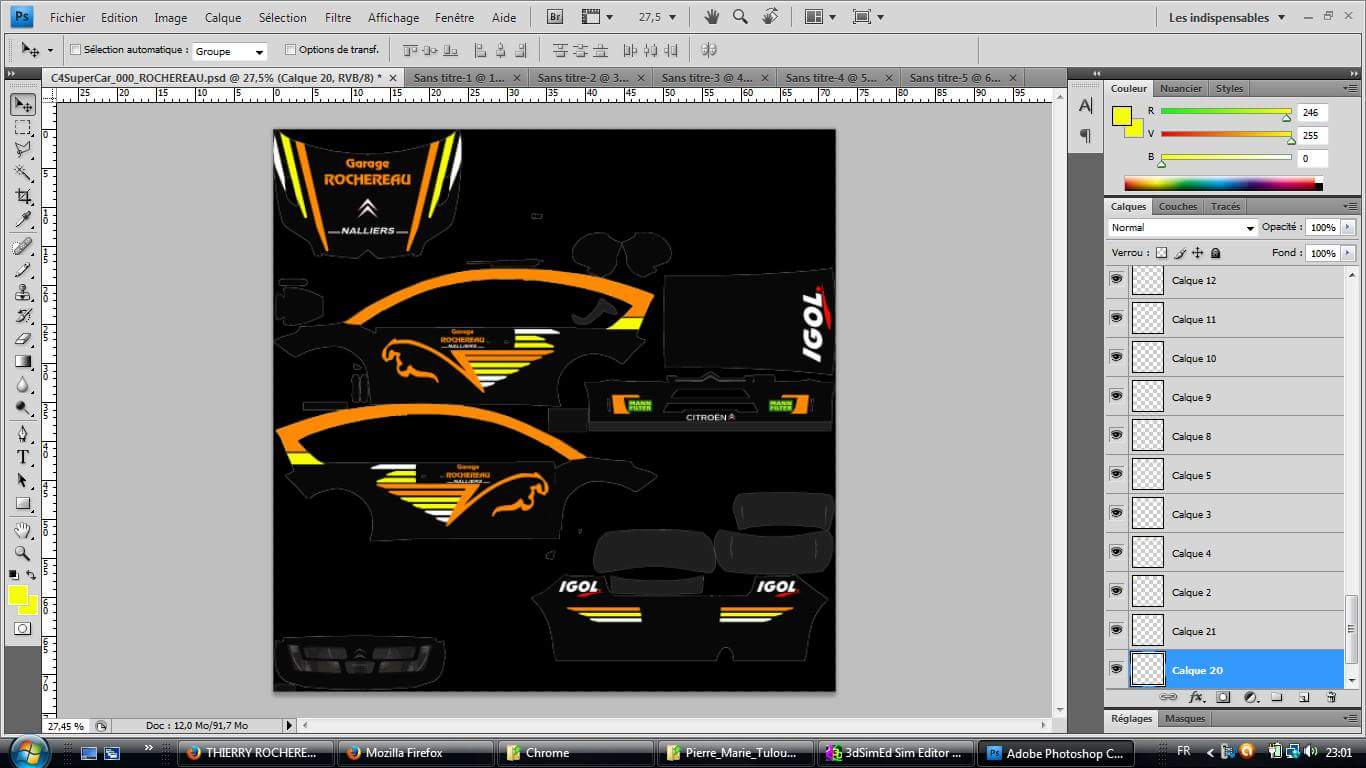Select the Path Selection tool

coord(23,480)
